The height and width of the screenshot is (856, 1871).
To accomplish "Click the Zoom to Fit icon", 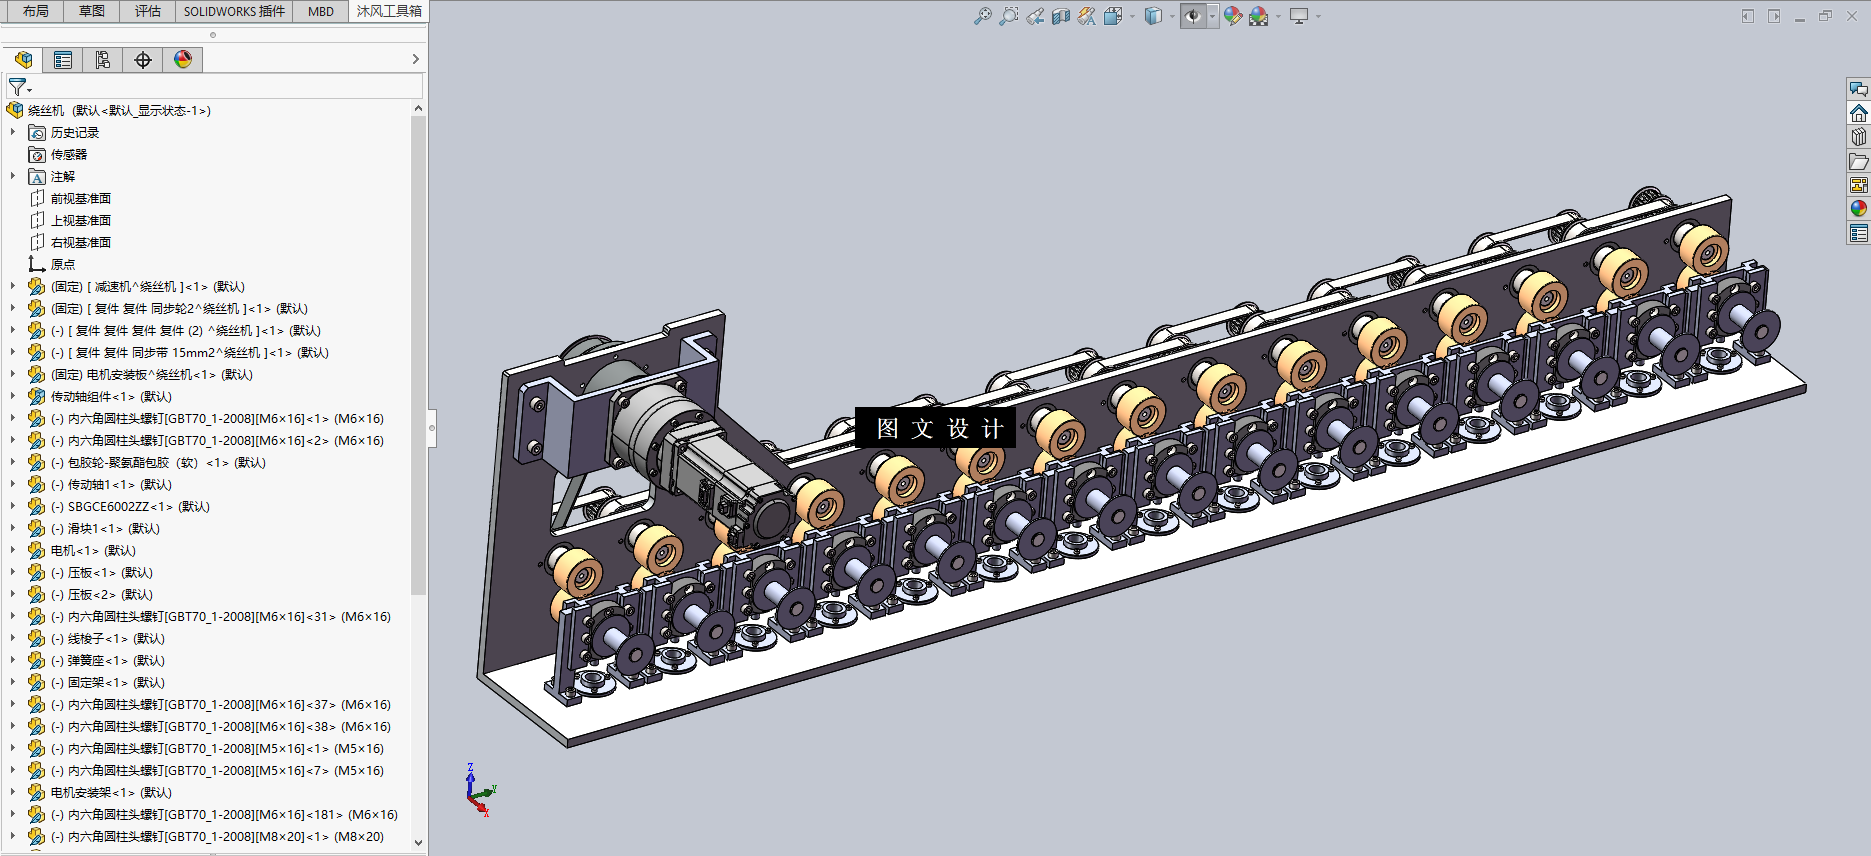I will (983, 16).
